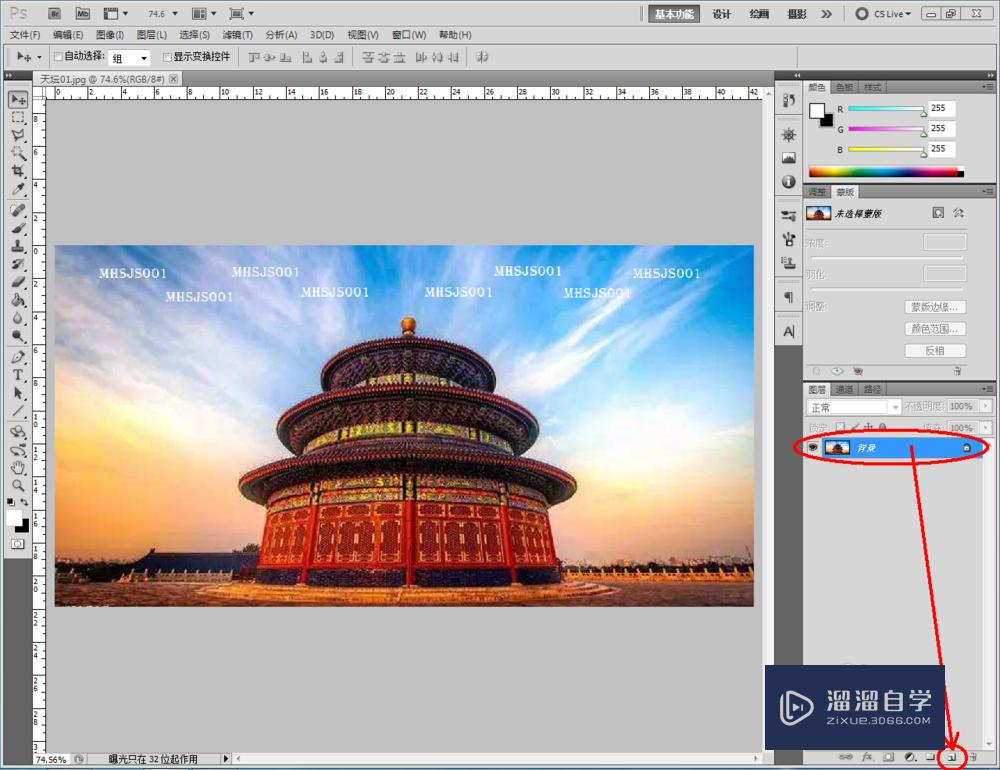Open the Histogram panel icon

tap(789, 158)
